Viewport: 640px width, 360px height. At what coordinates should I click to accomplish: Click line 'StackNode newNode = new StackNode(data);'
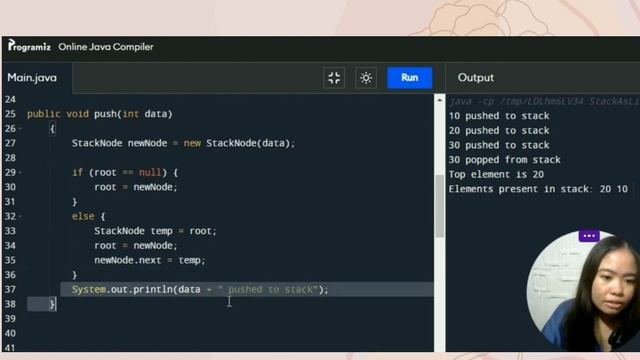pos(183,143)
